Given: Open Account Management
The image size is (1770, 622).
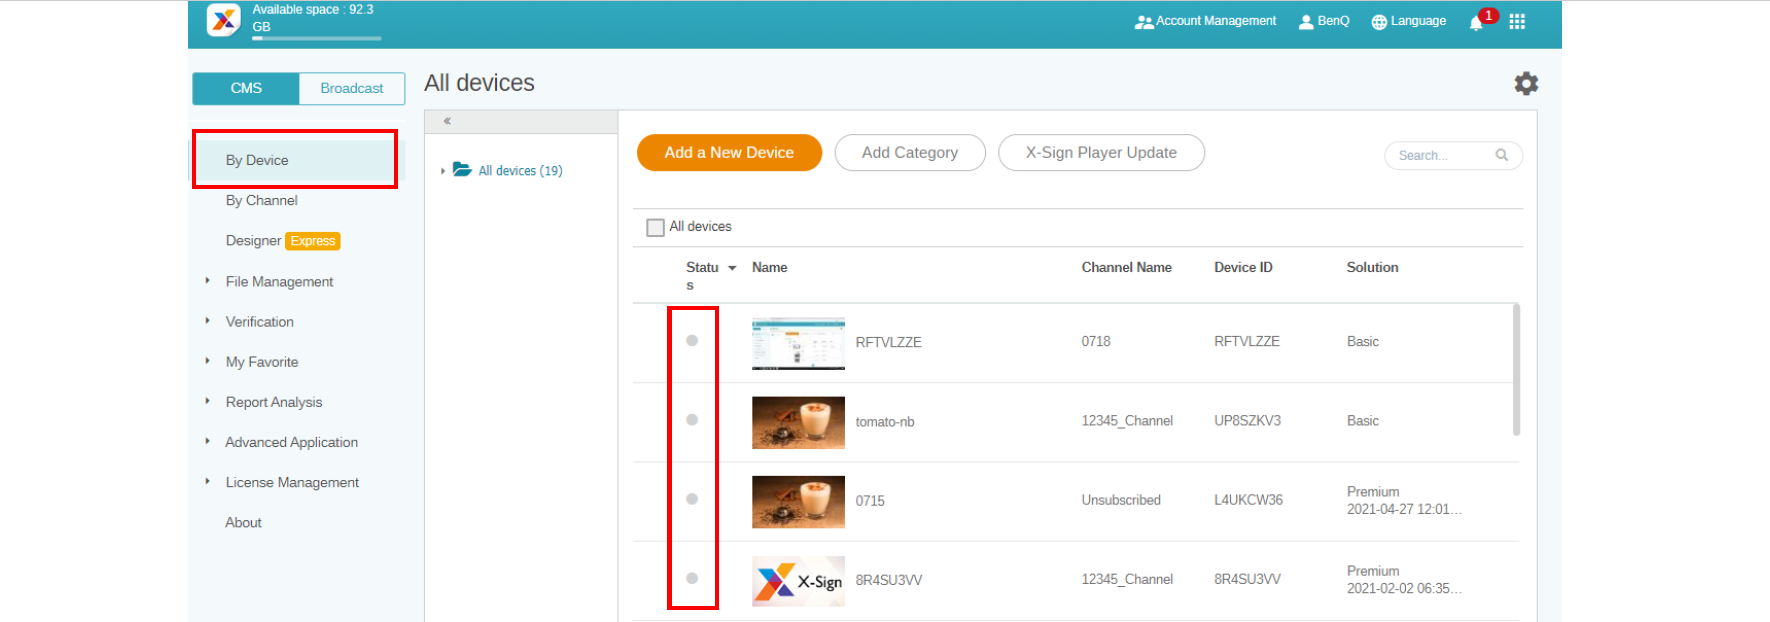Looking at the screenshot, I should [x=1205, y=21].
